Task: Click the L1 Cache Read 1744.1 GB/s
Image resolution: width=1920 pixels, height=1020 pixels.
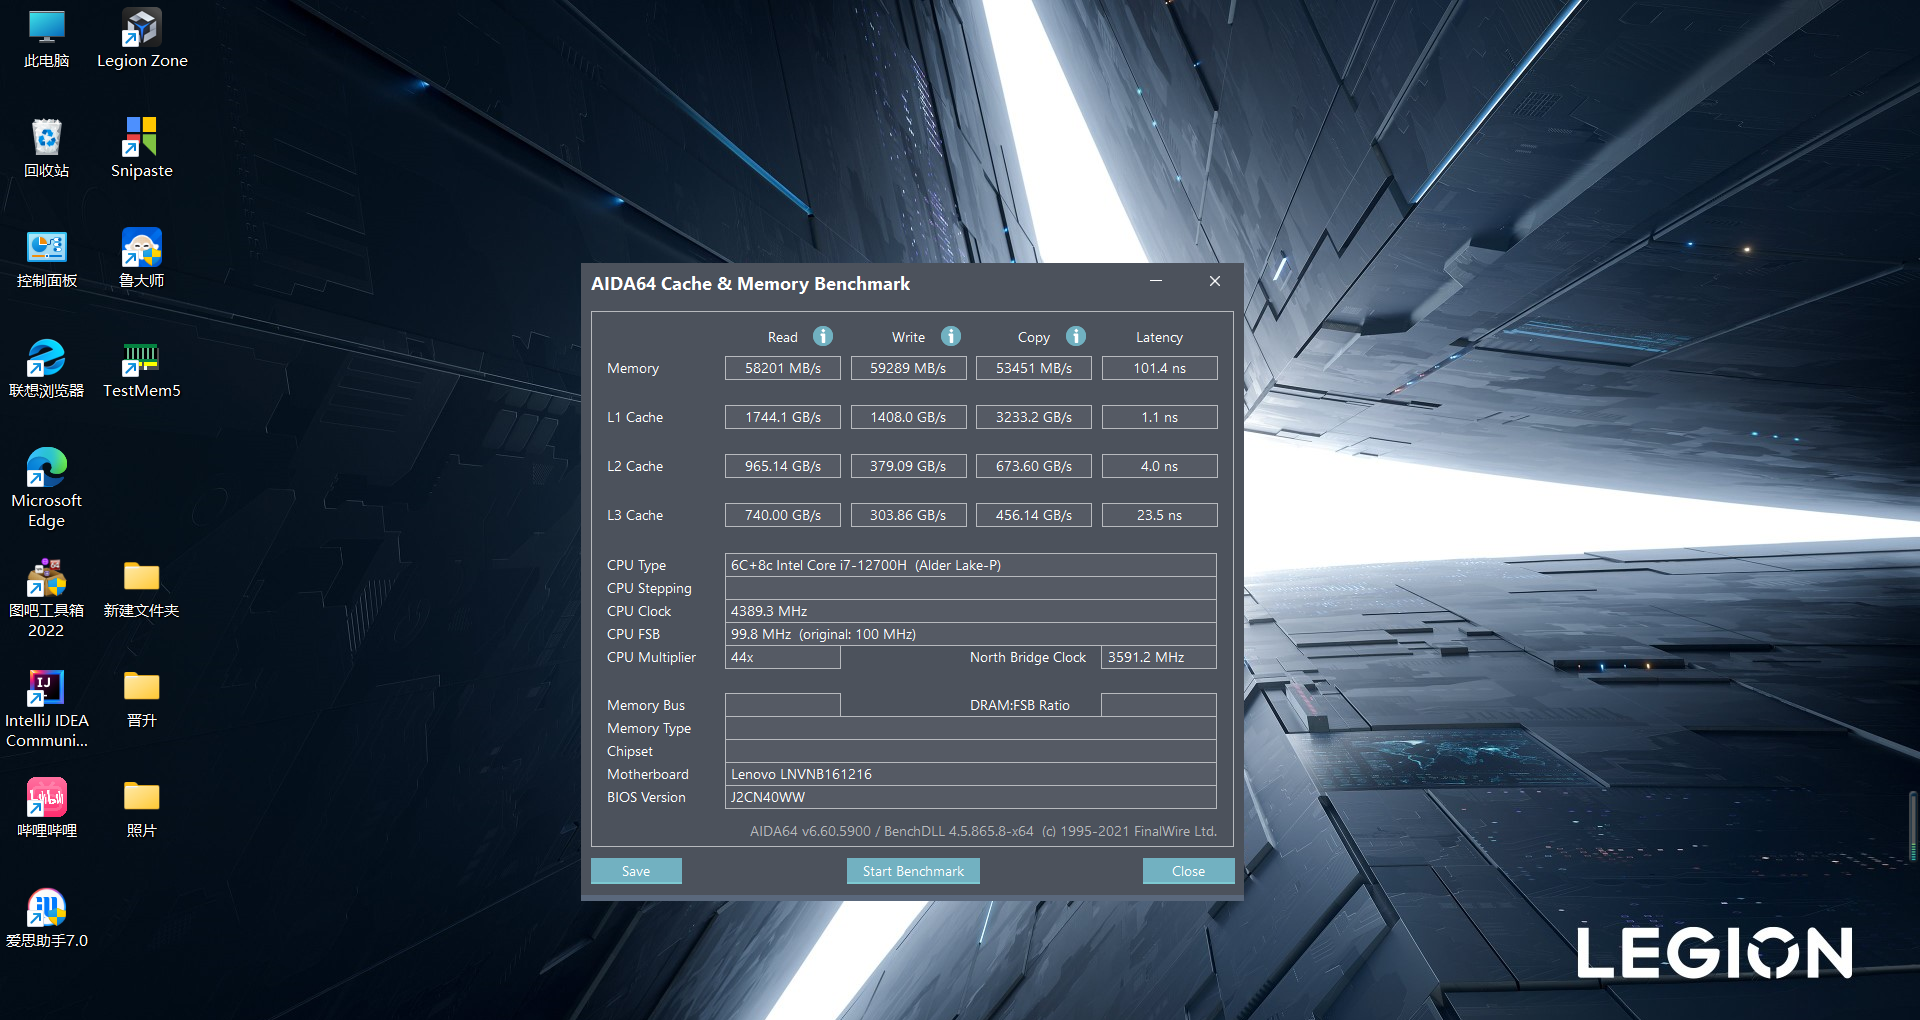Action: [783, 417]
